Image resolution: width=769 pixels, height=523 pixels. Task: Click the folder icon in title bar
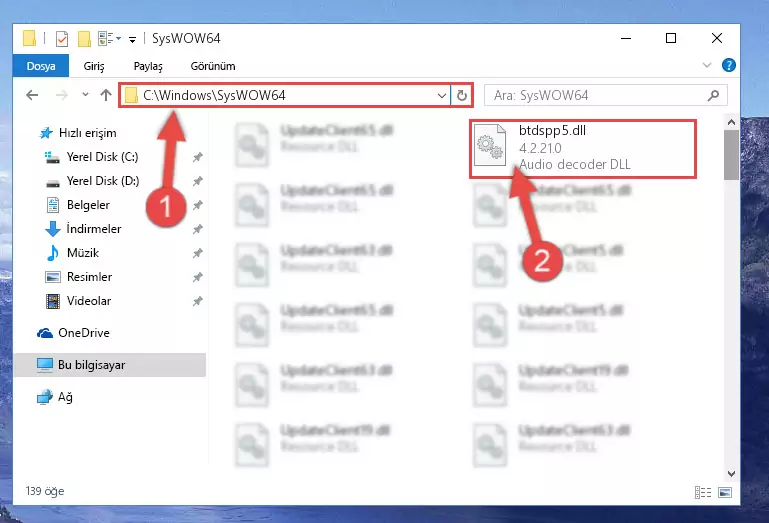[x=29, y=38]
